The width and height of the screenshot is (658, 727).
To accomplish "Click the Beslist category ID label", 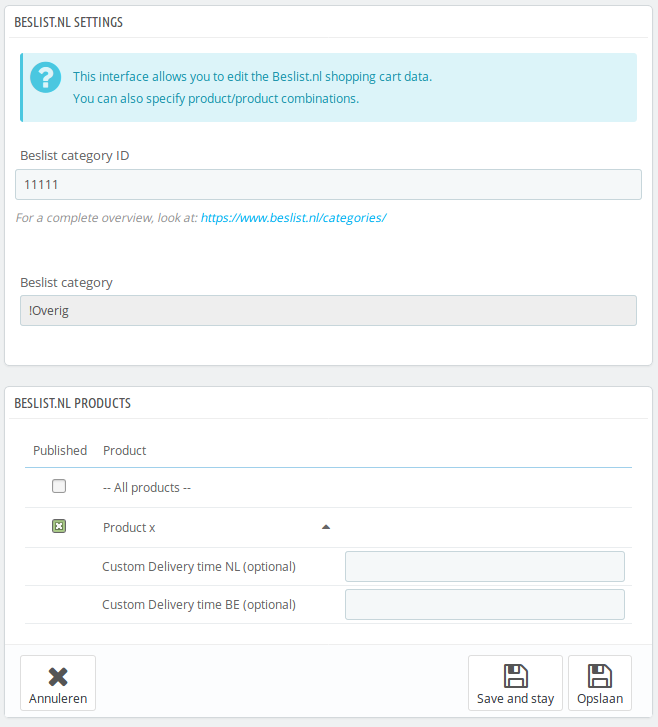I will pos(75,156).
